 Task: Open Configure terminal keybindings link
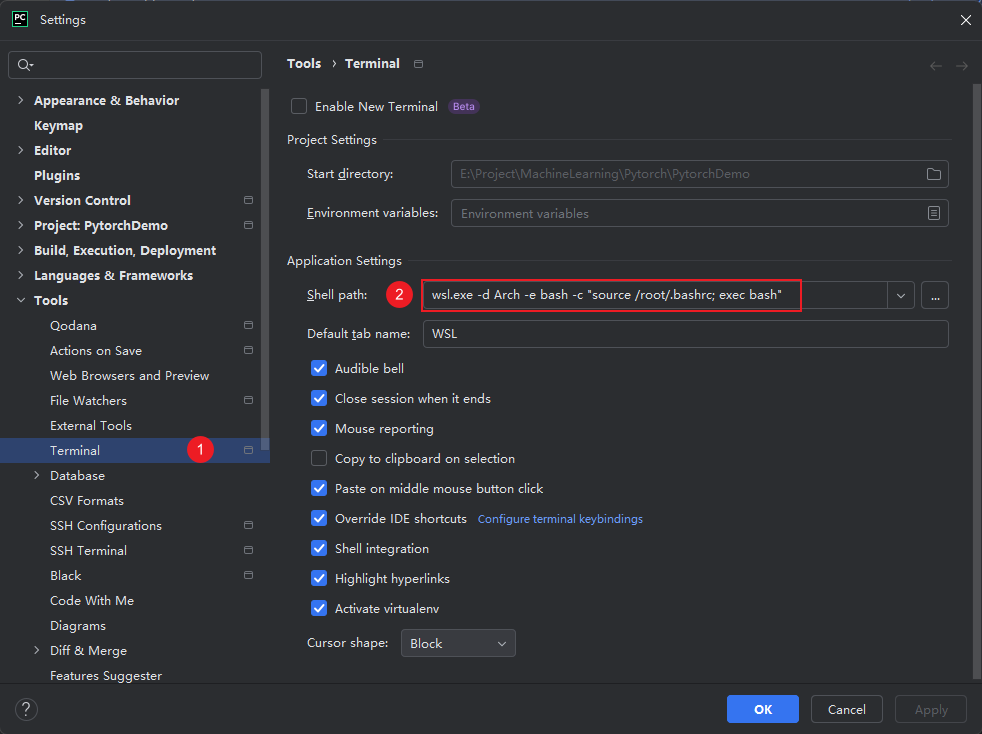tap(561, 519)
